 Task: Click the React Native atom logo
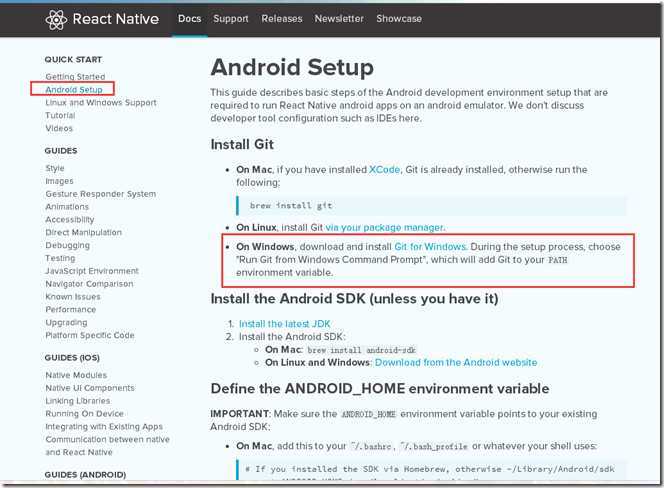56,19
